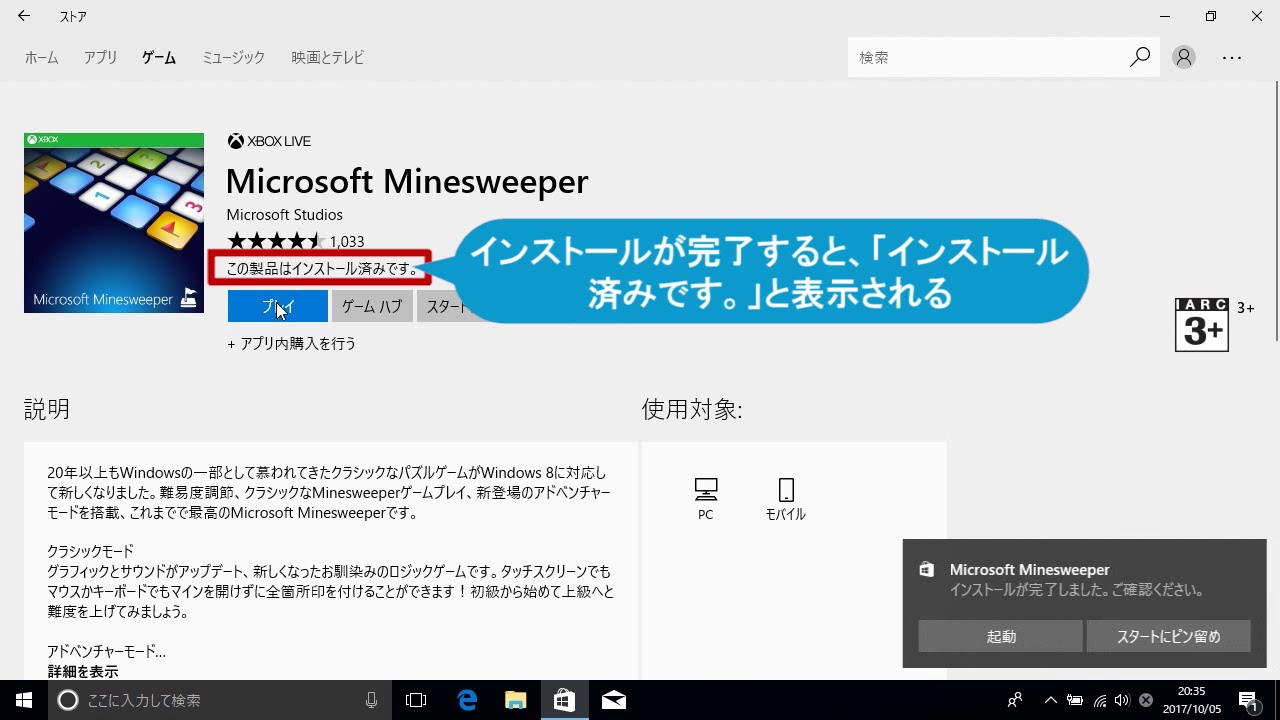1280x720 pixels.
Task: Open the ホーム tab
Action: pos(41,58)
